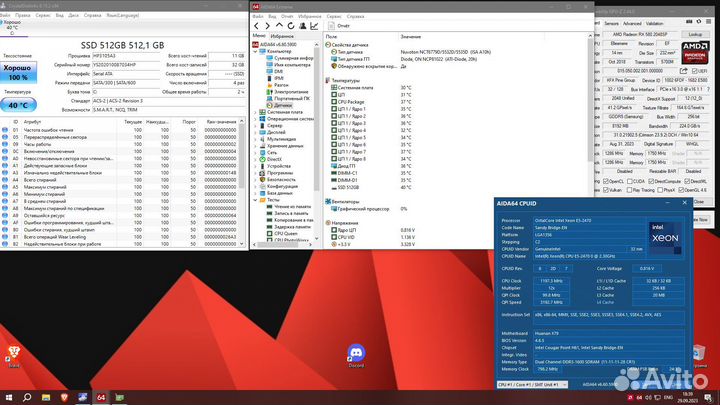This screenshot has height=405, width=720.
Task: Toggle OpenGL 4.6 checkbox in GPU-Z
Action: 681,190
